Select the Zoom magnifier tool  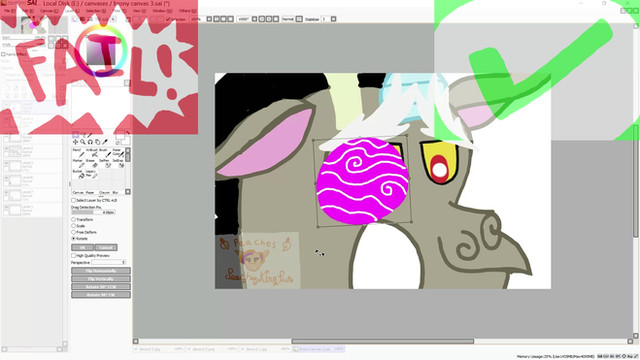83,142
